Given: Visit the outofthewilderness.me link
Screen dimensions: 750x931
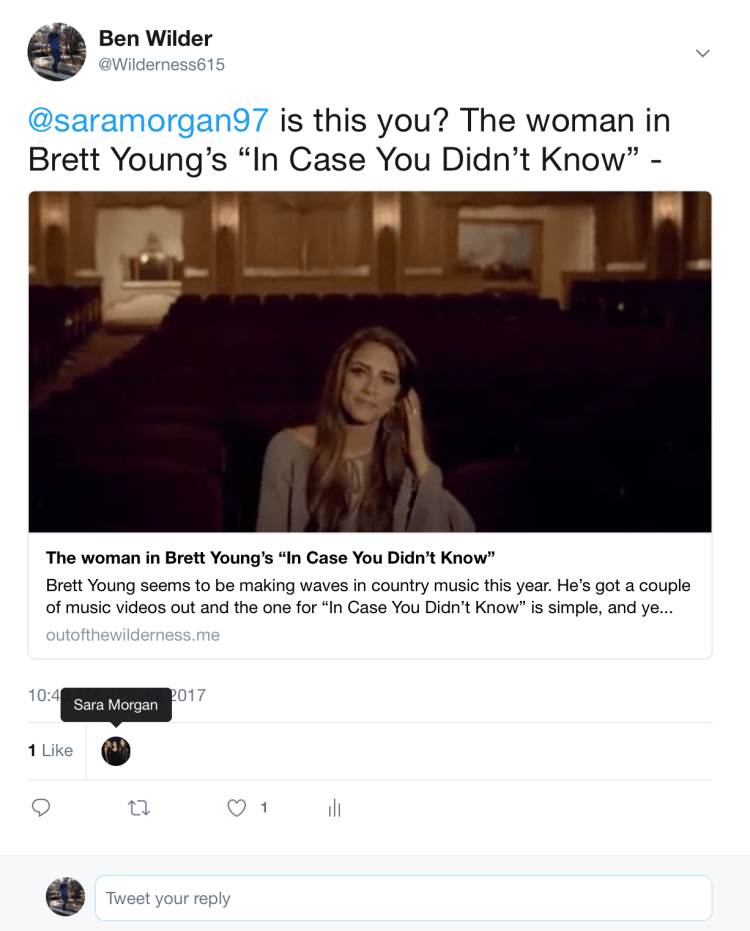Looking at the screenshot, I should click(x=132, y=634).
